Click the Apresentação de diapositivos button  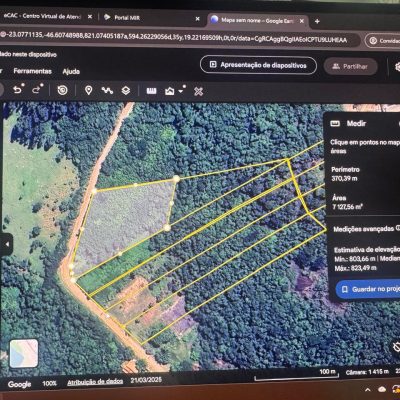[x=258, y=65]
